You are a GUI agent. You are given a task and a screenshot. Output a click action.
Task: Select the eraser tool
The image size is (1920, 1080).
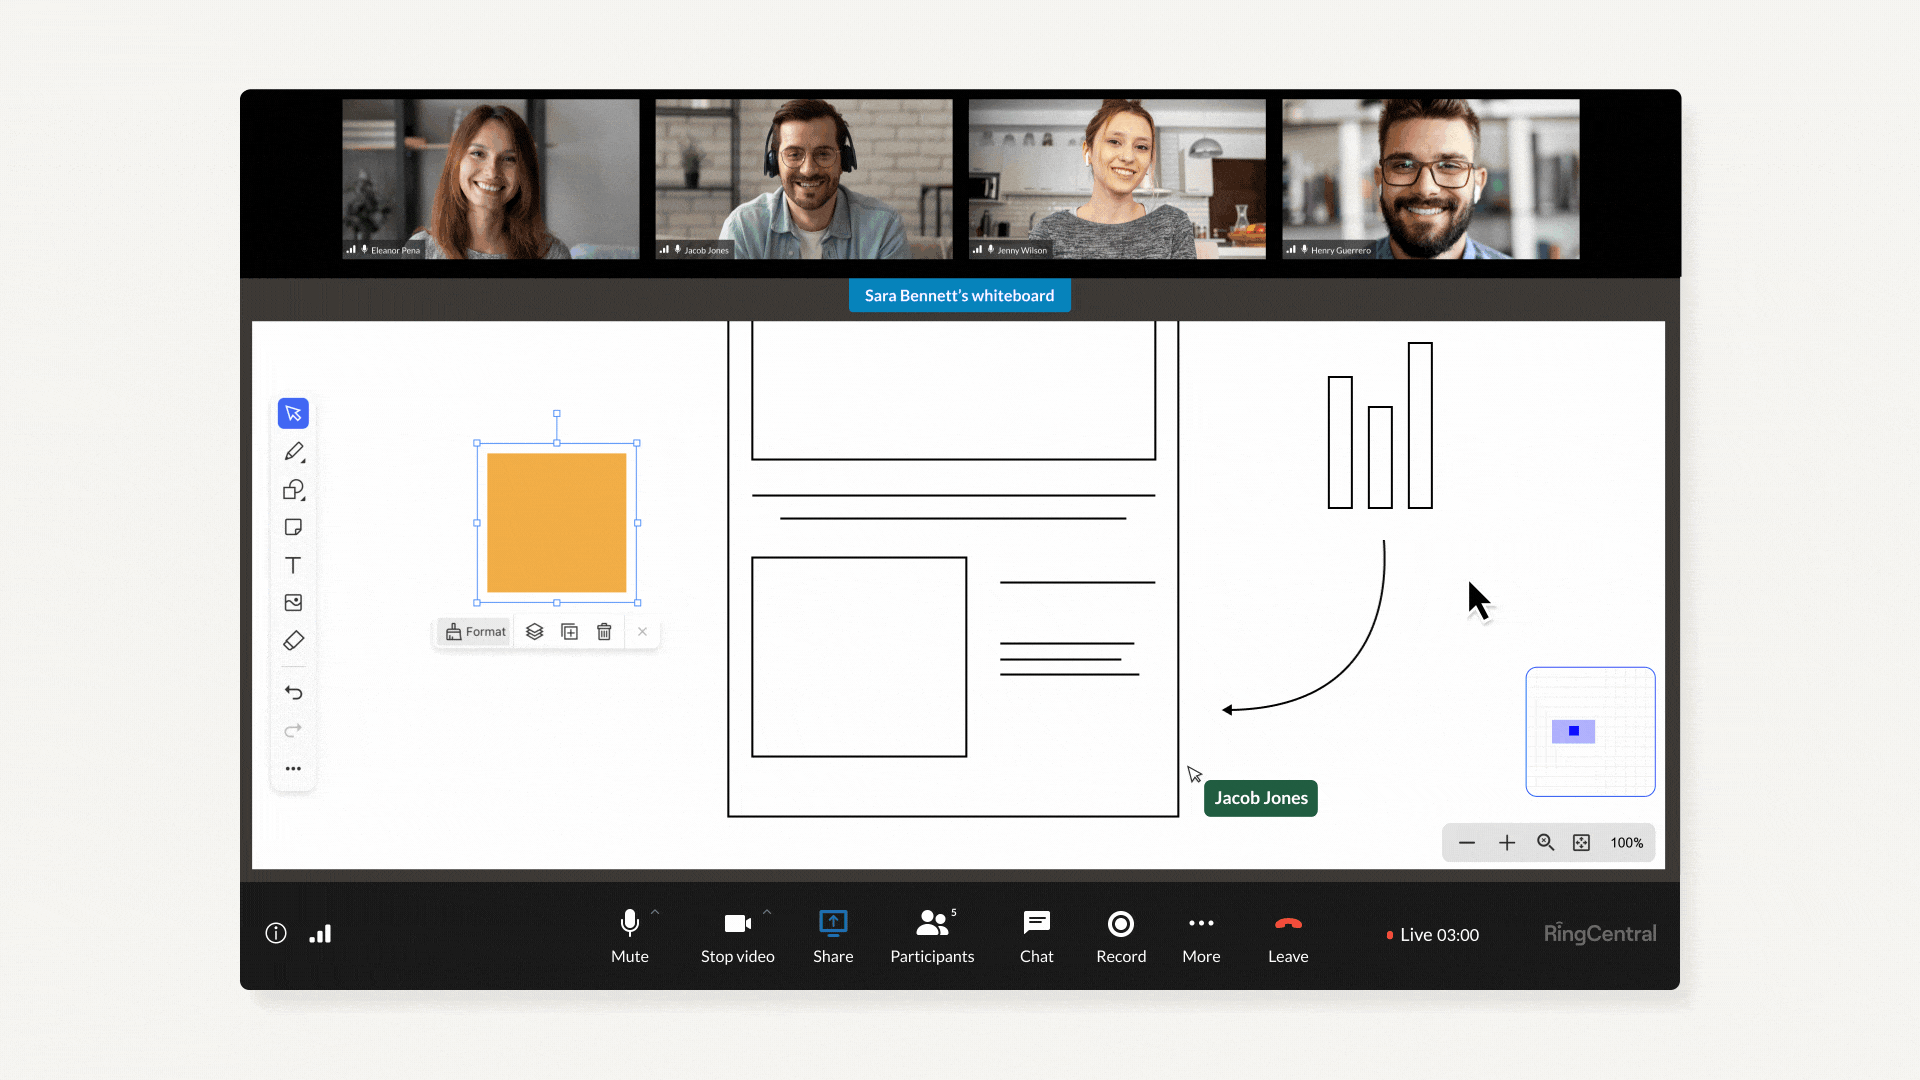[x=293, y=640]
